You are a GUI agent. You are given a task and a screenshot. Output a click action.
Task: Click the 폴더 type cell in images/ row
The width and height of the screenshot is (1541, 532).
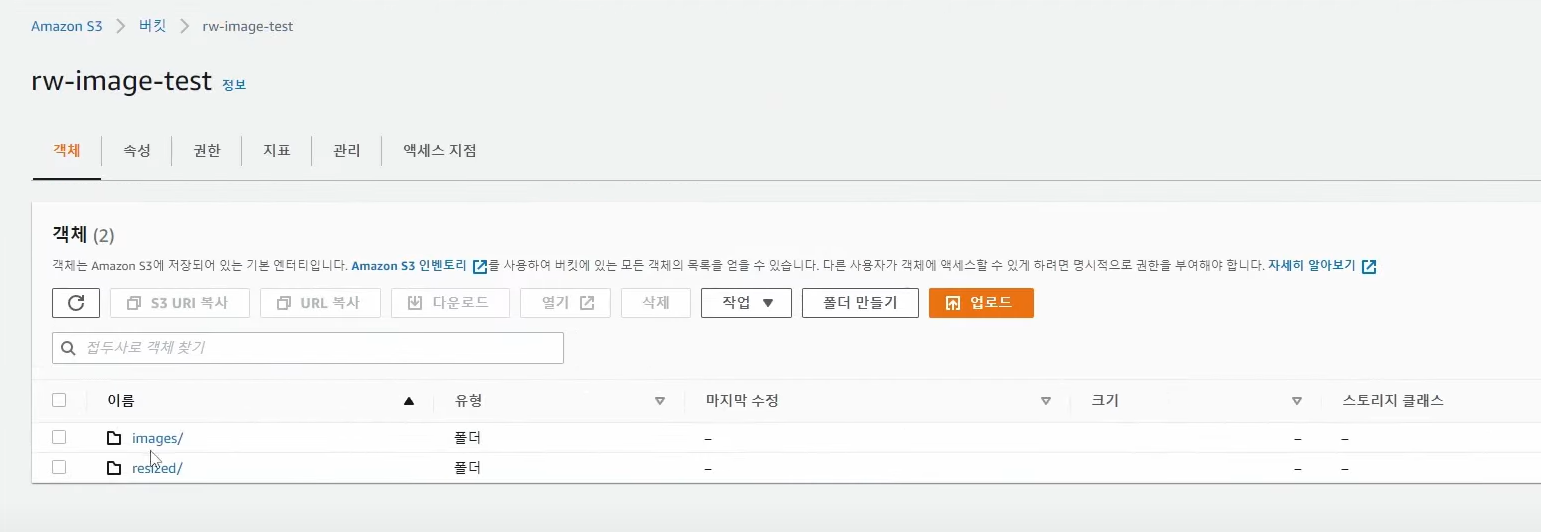point(468,438)
